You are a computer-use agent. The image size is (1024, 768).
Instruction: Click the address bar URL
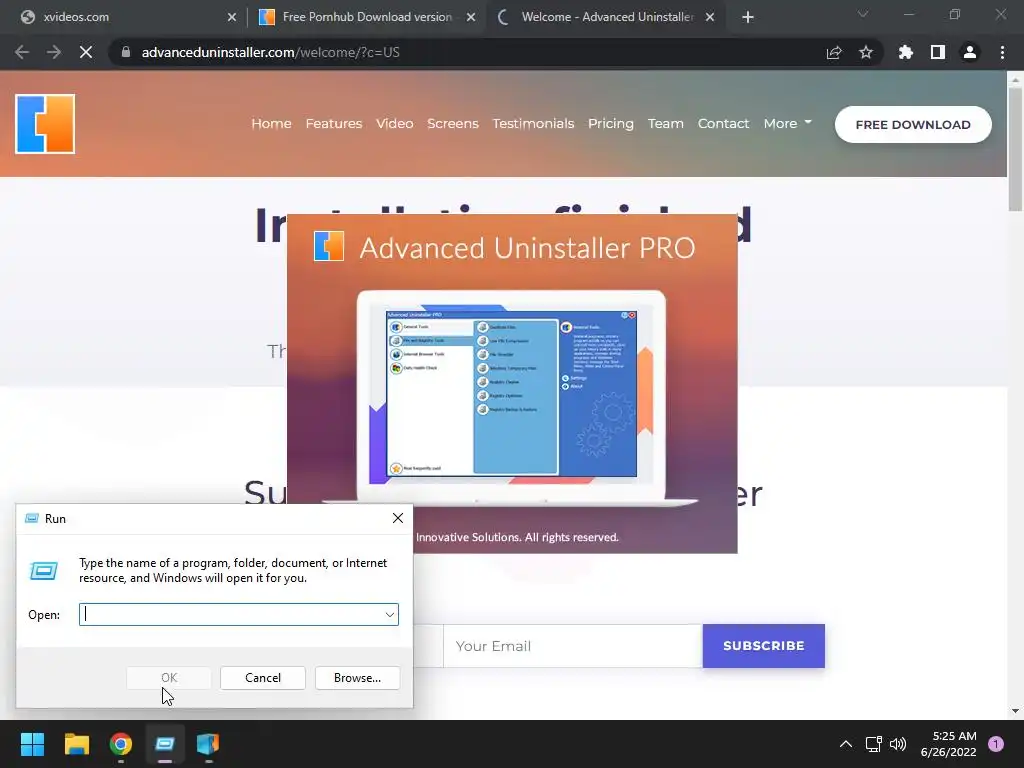[x=270, y=52]
